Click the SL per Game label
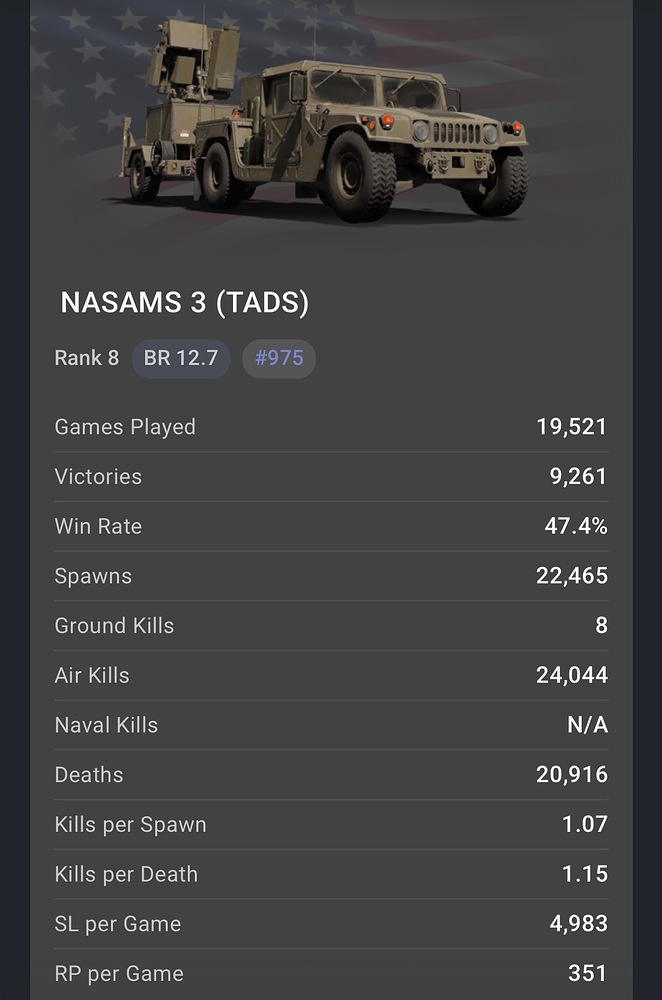 pos(118,924)
